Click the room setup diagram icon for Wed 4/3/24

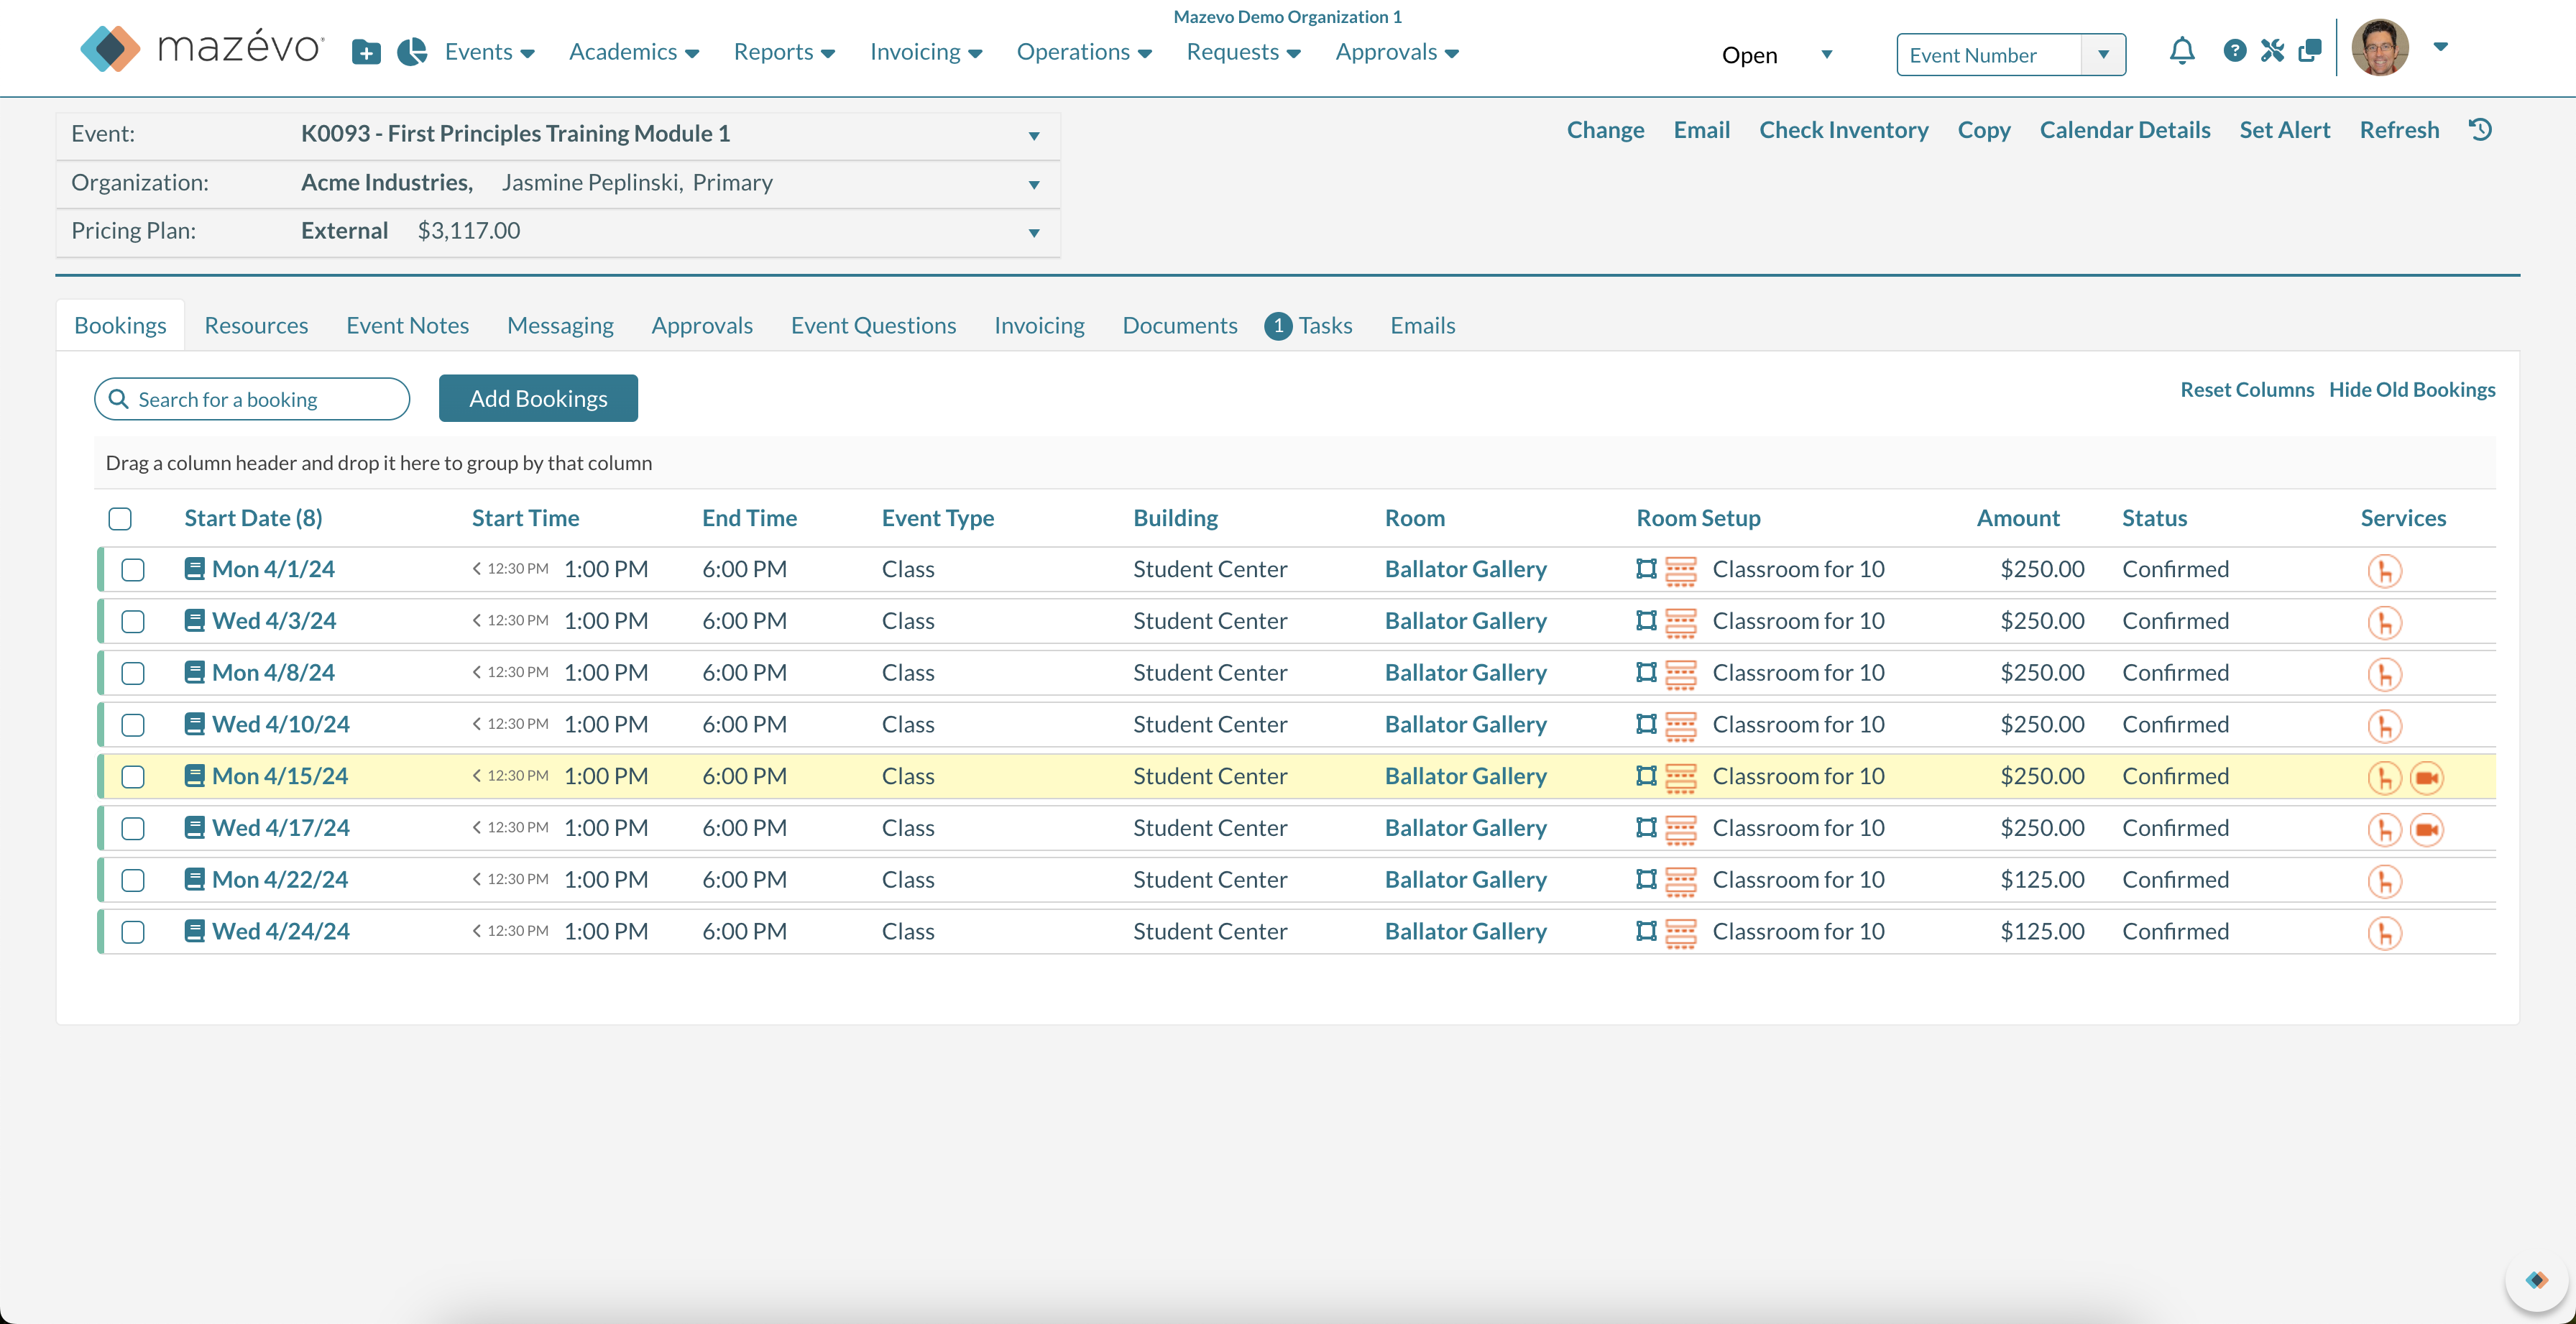click(x=1646, y=621)
